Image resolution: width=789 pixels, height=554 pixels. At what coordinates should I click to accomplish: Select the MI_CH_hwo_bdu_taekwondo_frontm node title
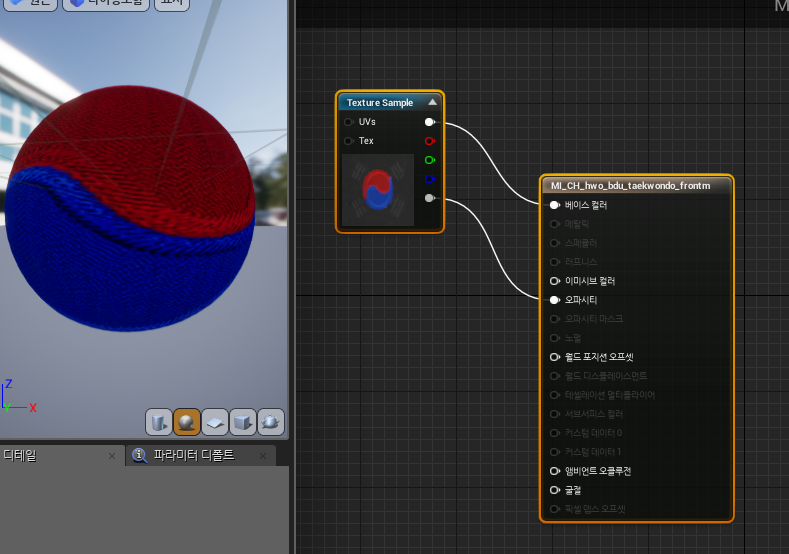point(630,186)
